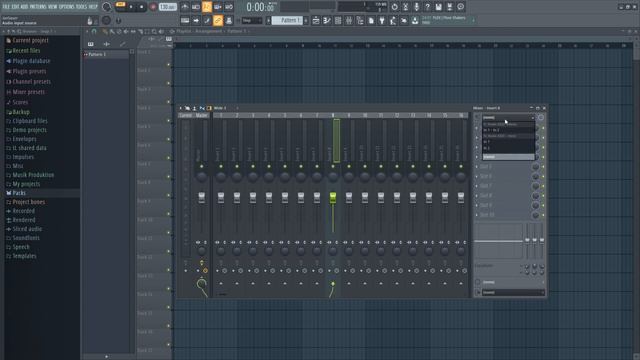Open the mixer output dropdown at panel bottom
Image resolution: width=640 pixels, height=360 pixels.
point(513,292)
